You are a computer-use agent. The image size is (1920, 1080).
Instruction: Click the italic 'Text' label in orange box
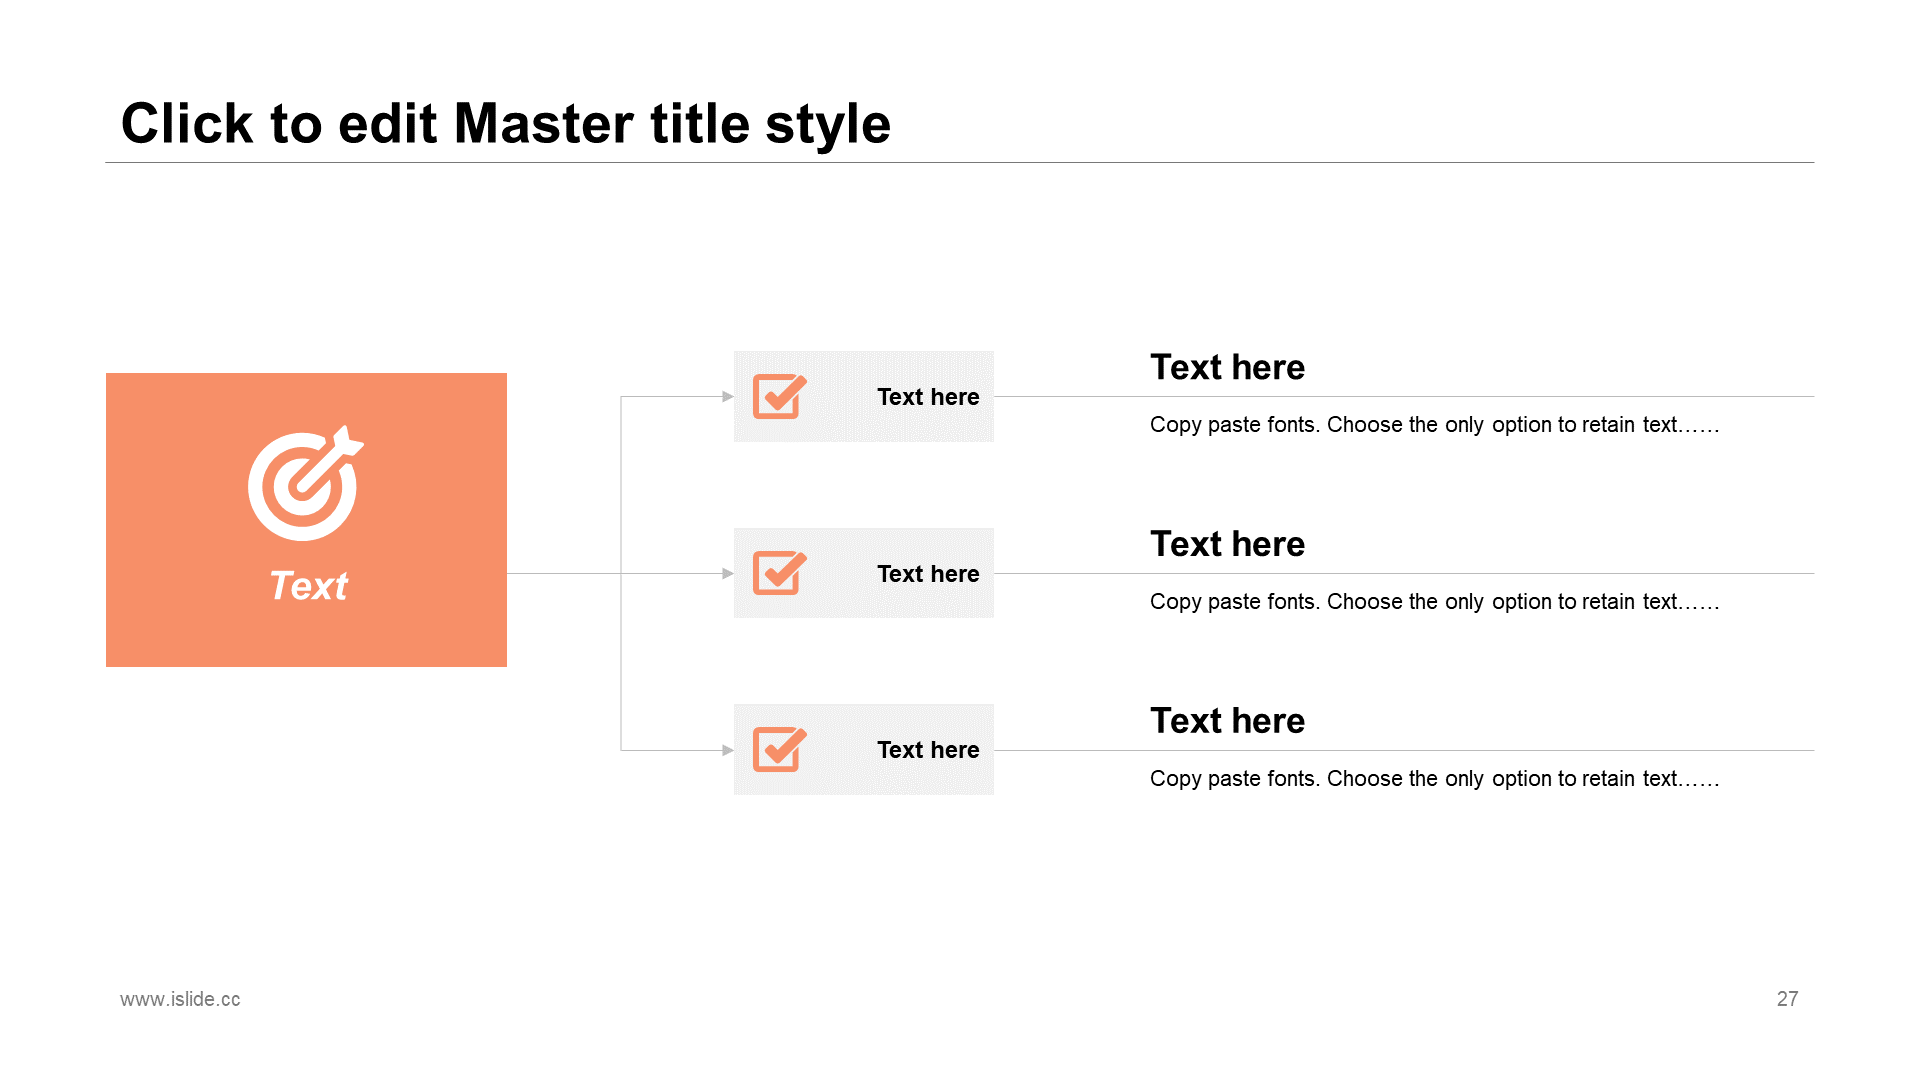[x=308, y=586]
